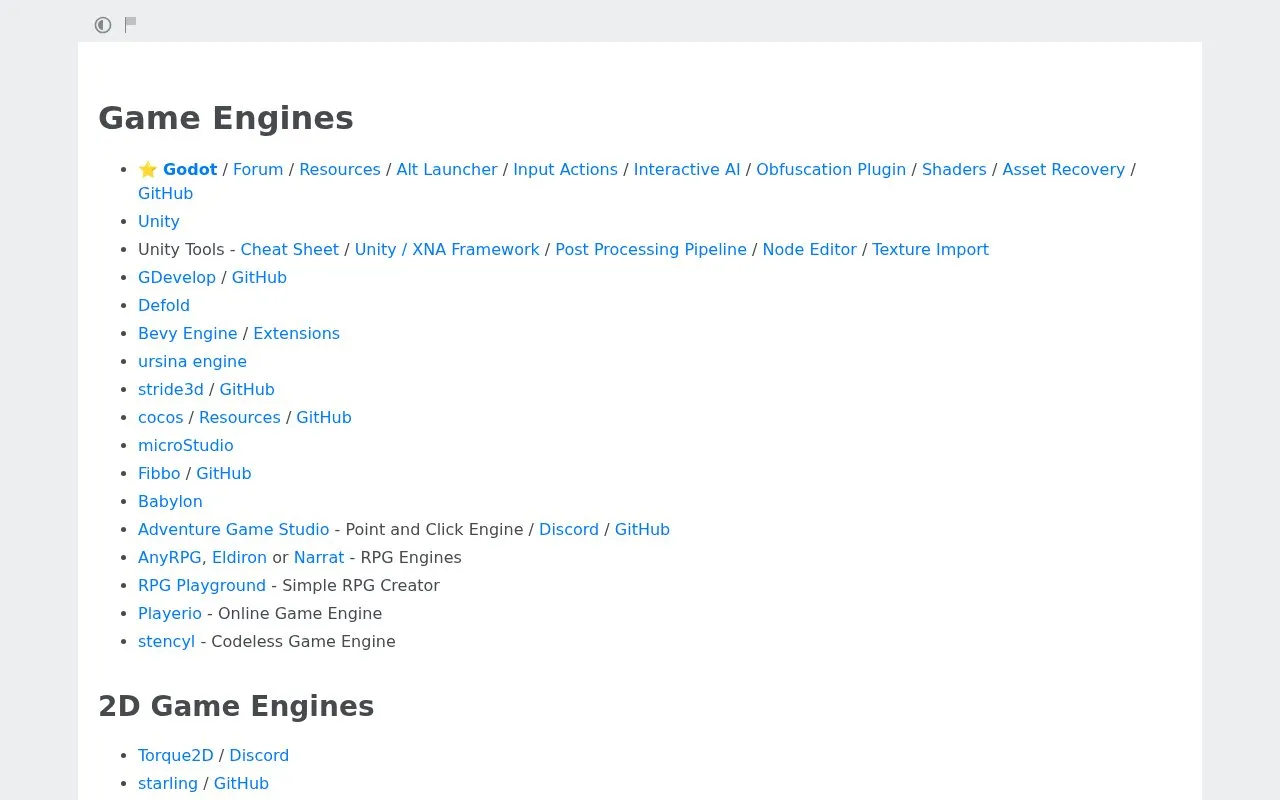This screenshot has height=800, width=1280.
Task: Follow the Extensions link for Bevy
Action: 296,333
